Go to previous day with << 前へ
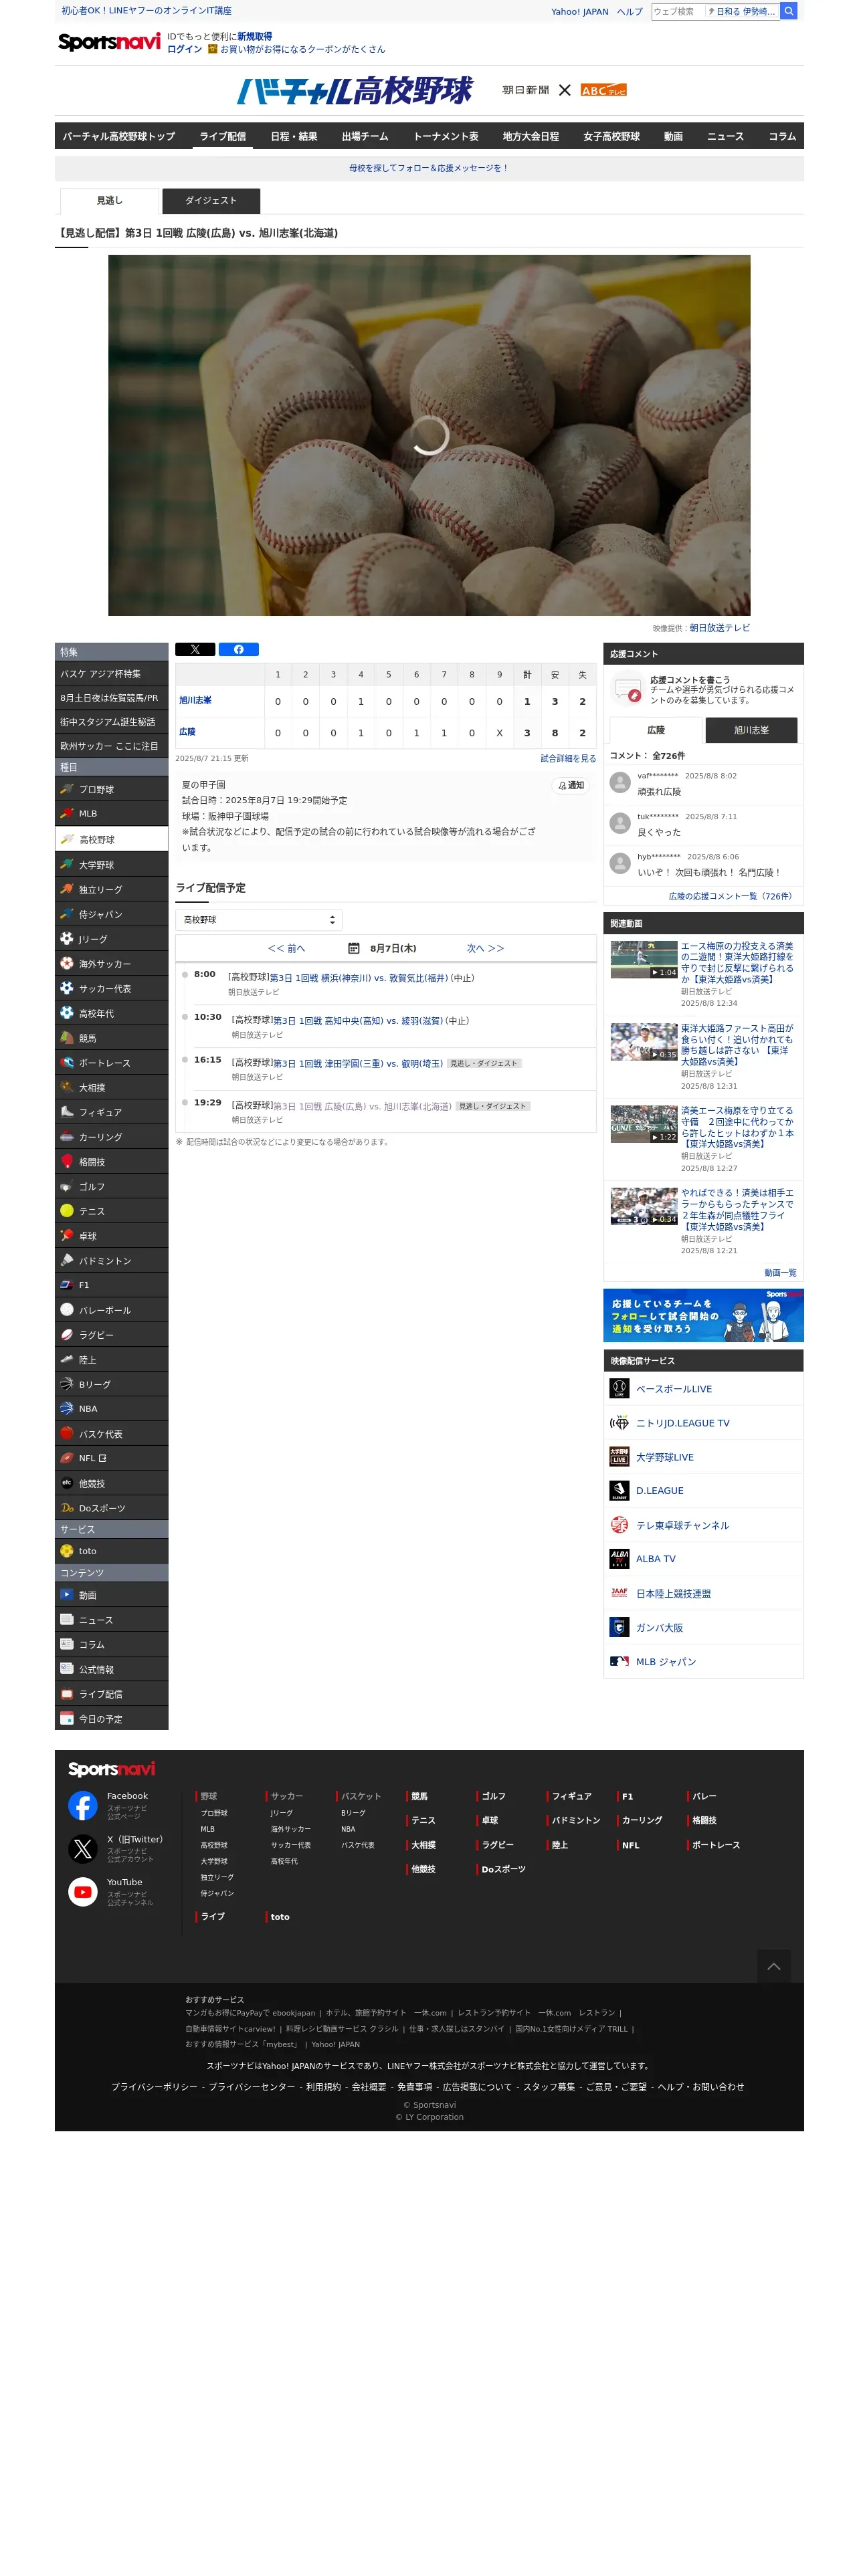859x2576 pixels. point(286,948)
